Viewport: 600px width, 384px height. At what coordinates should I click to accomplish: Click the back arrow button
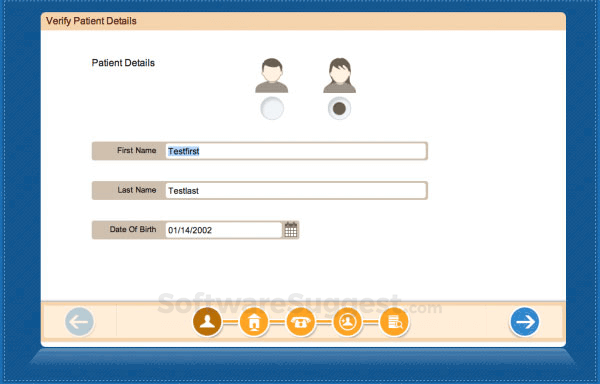pos(79,322)
